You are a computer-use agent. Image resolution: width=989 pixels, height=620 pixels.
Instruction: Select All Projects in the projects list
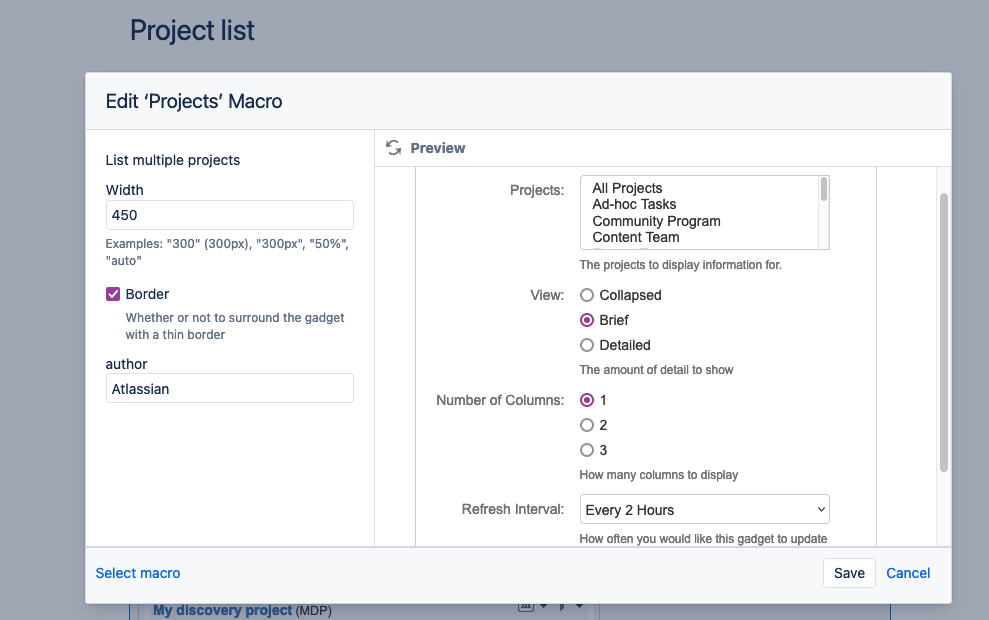coord(627,188)
